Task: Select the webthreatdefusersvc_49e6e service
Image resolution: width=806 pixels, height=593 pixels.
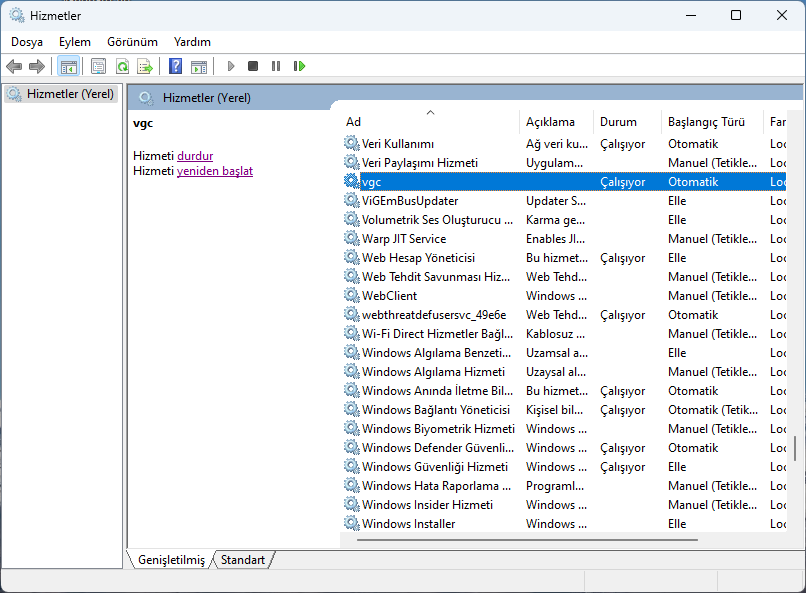Action: [563, 314]
